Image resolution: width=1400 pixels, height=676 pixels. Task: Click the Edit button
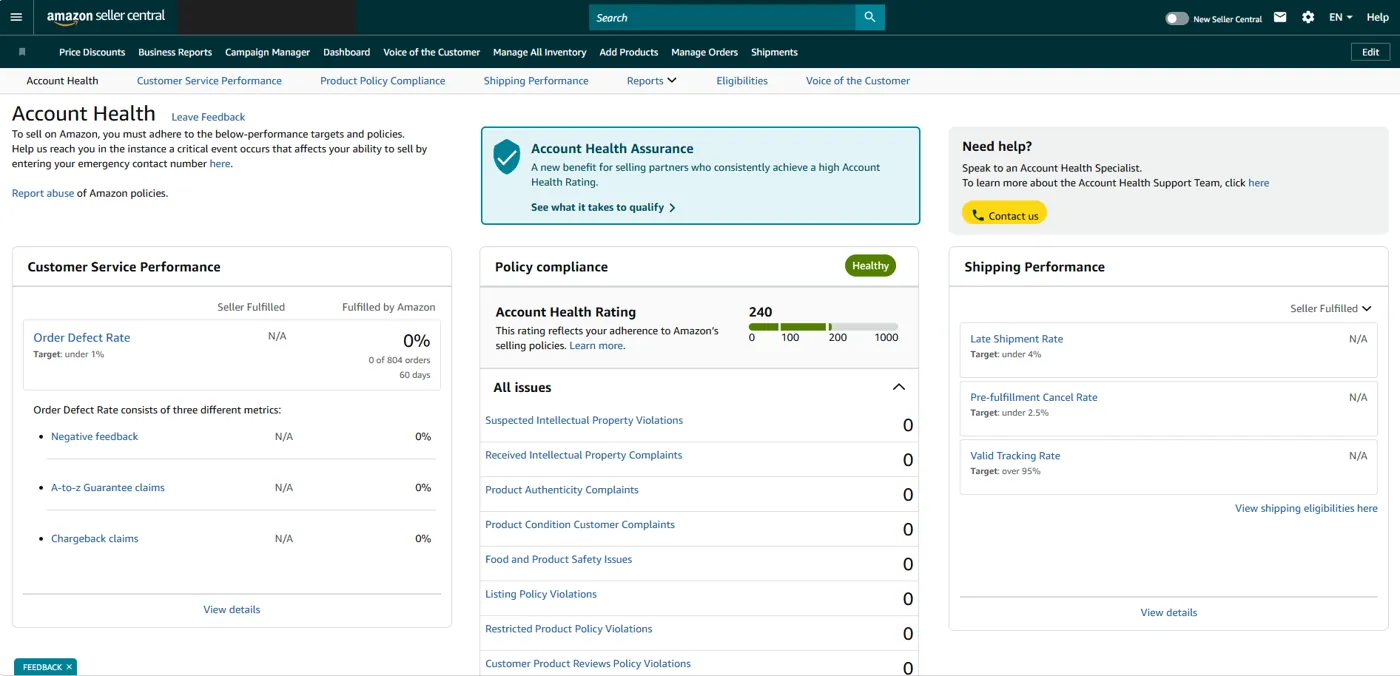pos(1370,52)
